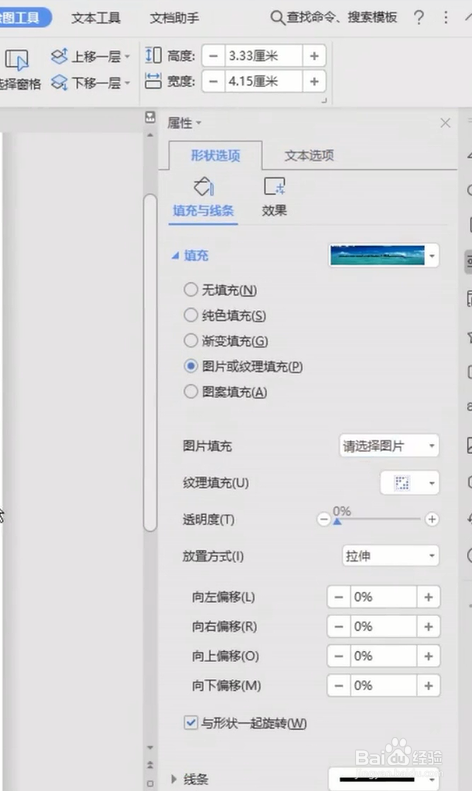Increase left offset value
Image resolution: width=472 pixels, height=791 pixels.
[x=429, y=597]
